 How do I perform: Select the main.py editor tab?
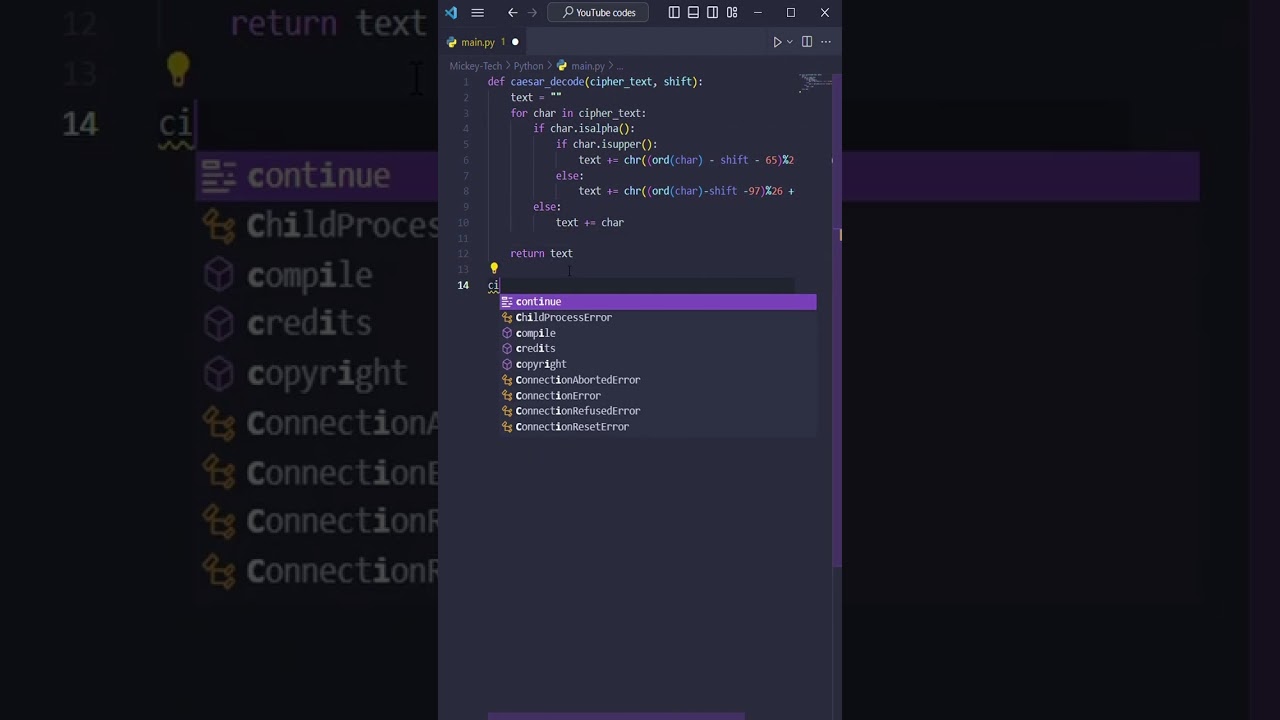(x=477, y=42)
